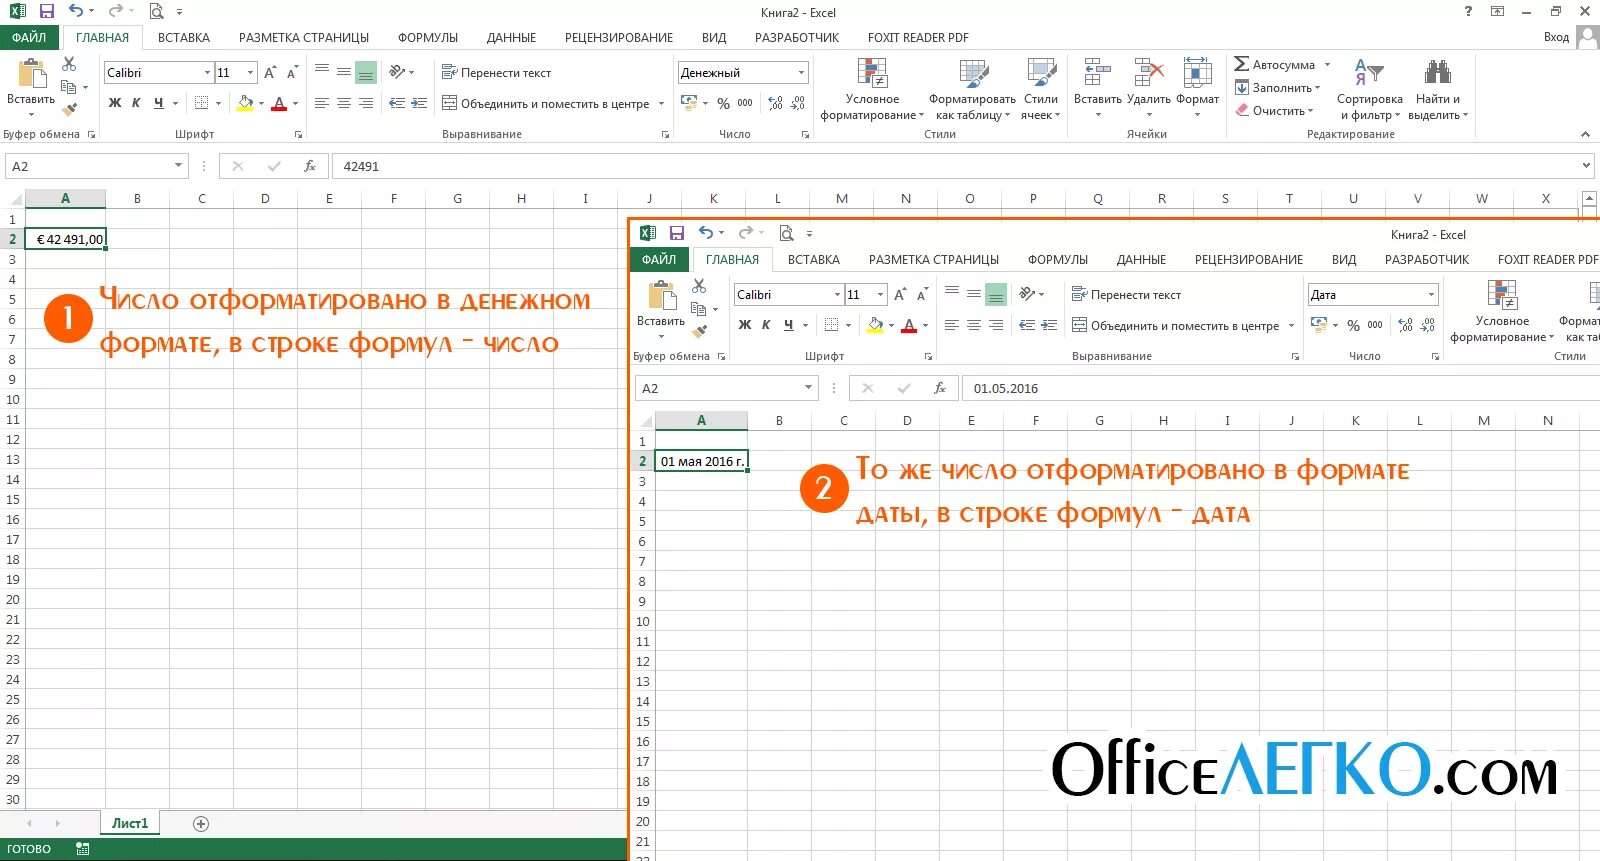Image resolution: width=1600 pixels, height=861 pixels.
Task: Toggle align left in main window ribbon
Action: coord(322,103)
